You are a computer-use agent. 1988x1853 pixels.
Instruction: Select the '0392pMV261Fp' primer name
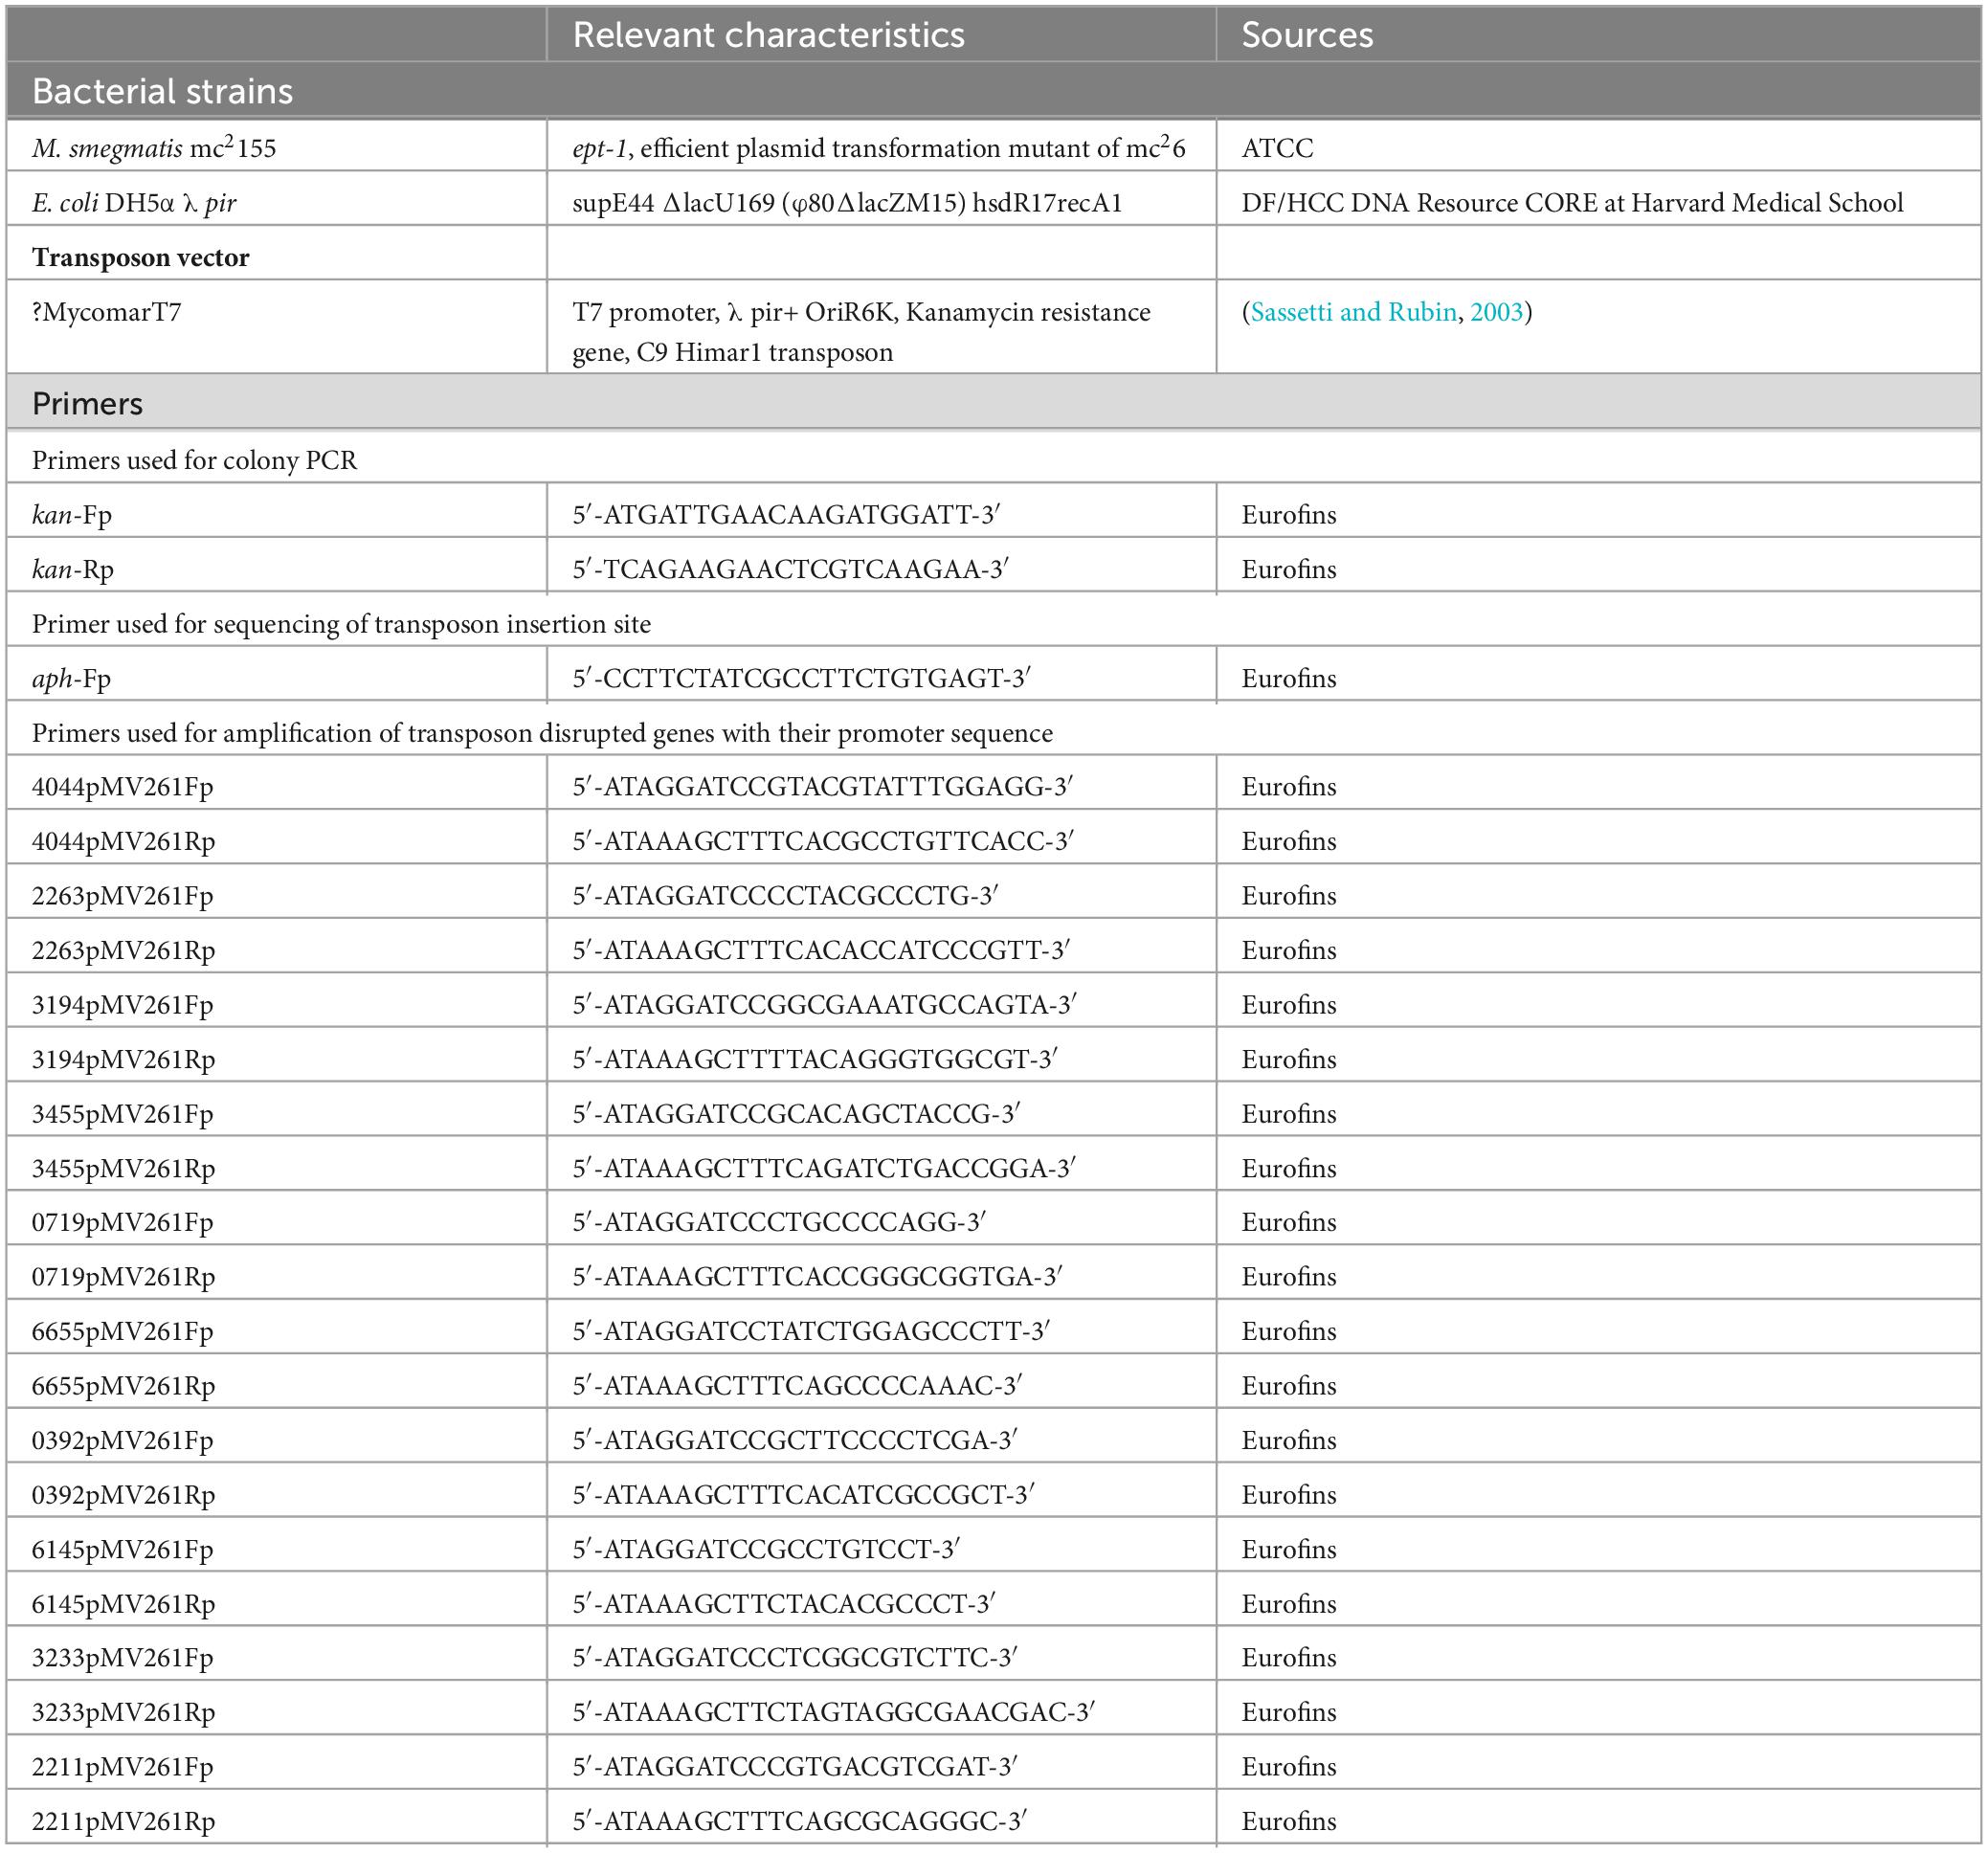click(x=122, y=1440)
